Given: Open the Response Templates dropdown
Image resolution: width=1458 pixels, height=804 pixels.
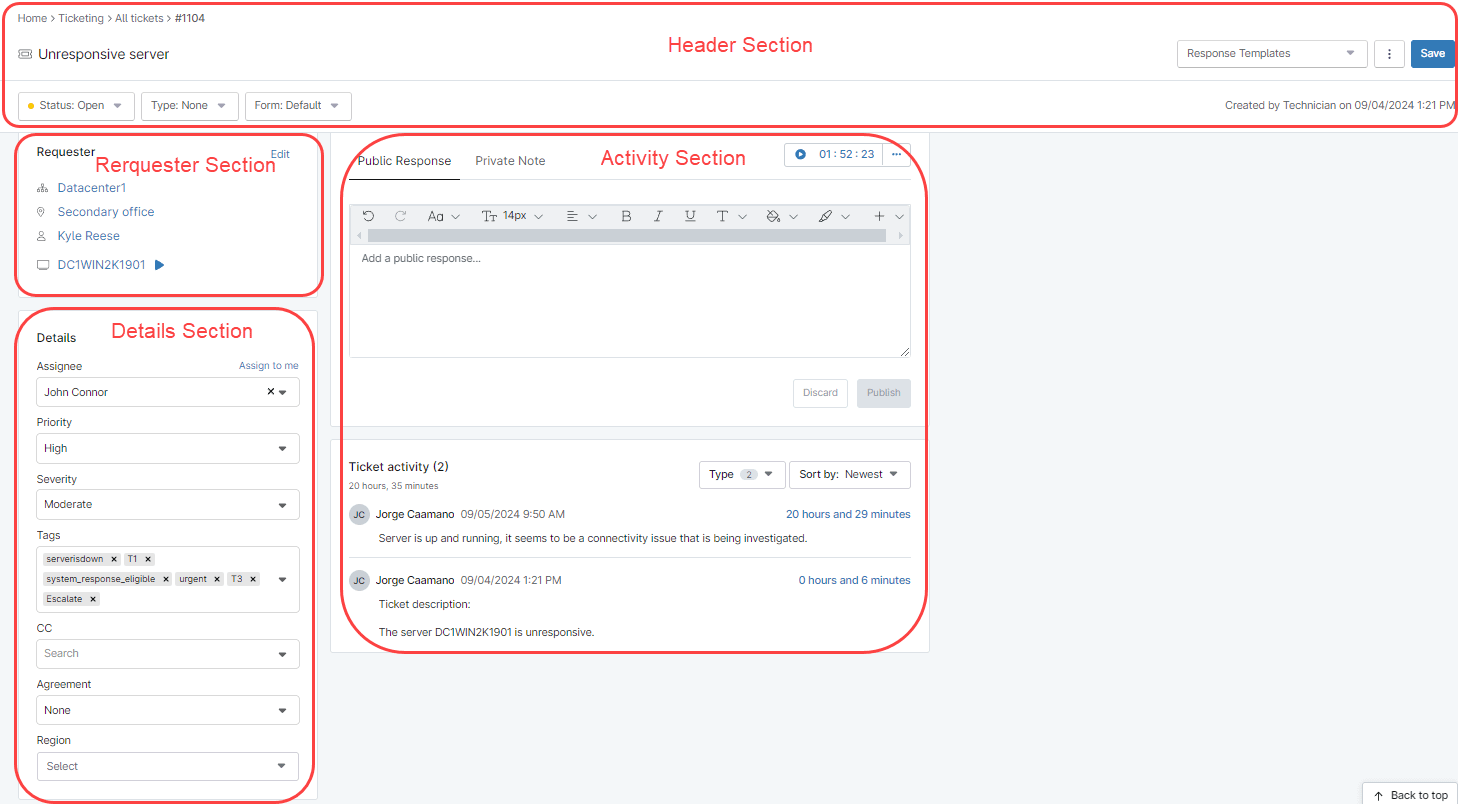Looking at the screenshot, I should pyautogui.click(x=1271, y=54).
